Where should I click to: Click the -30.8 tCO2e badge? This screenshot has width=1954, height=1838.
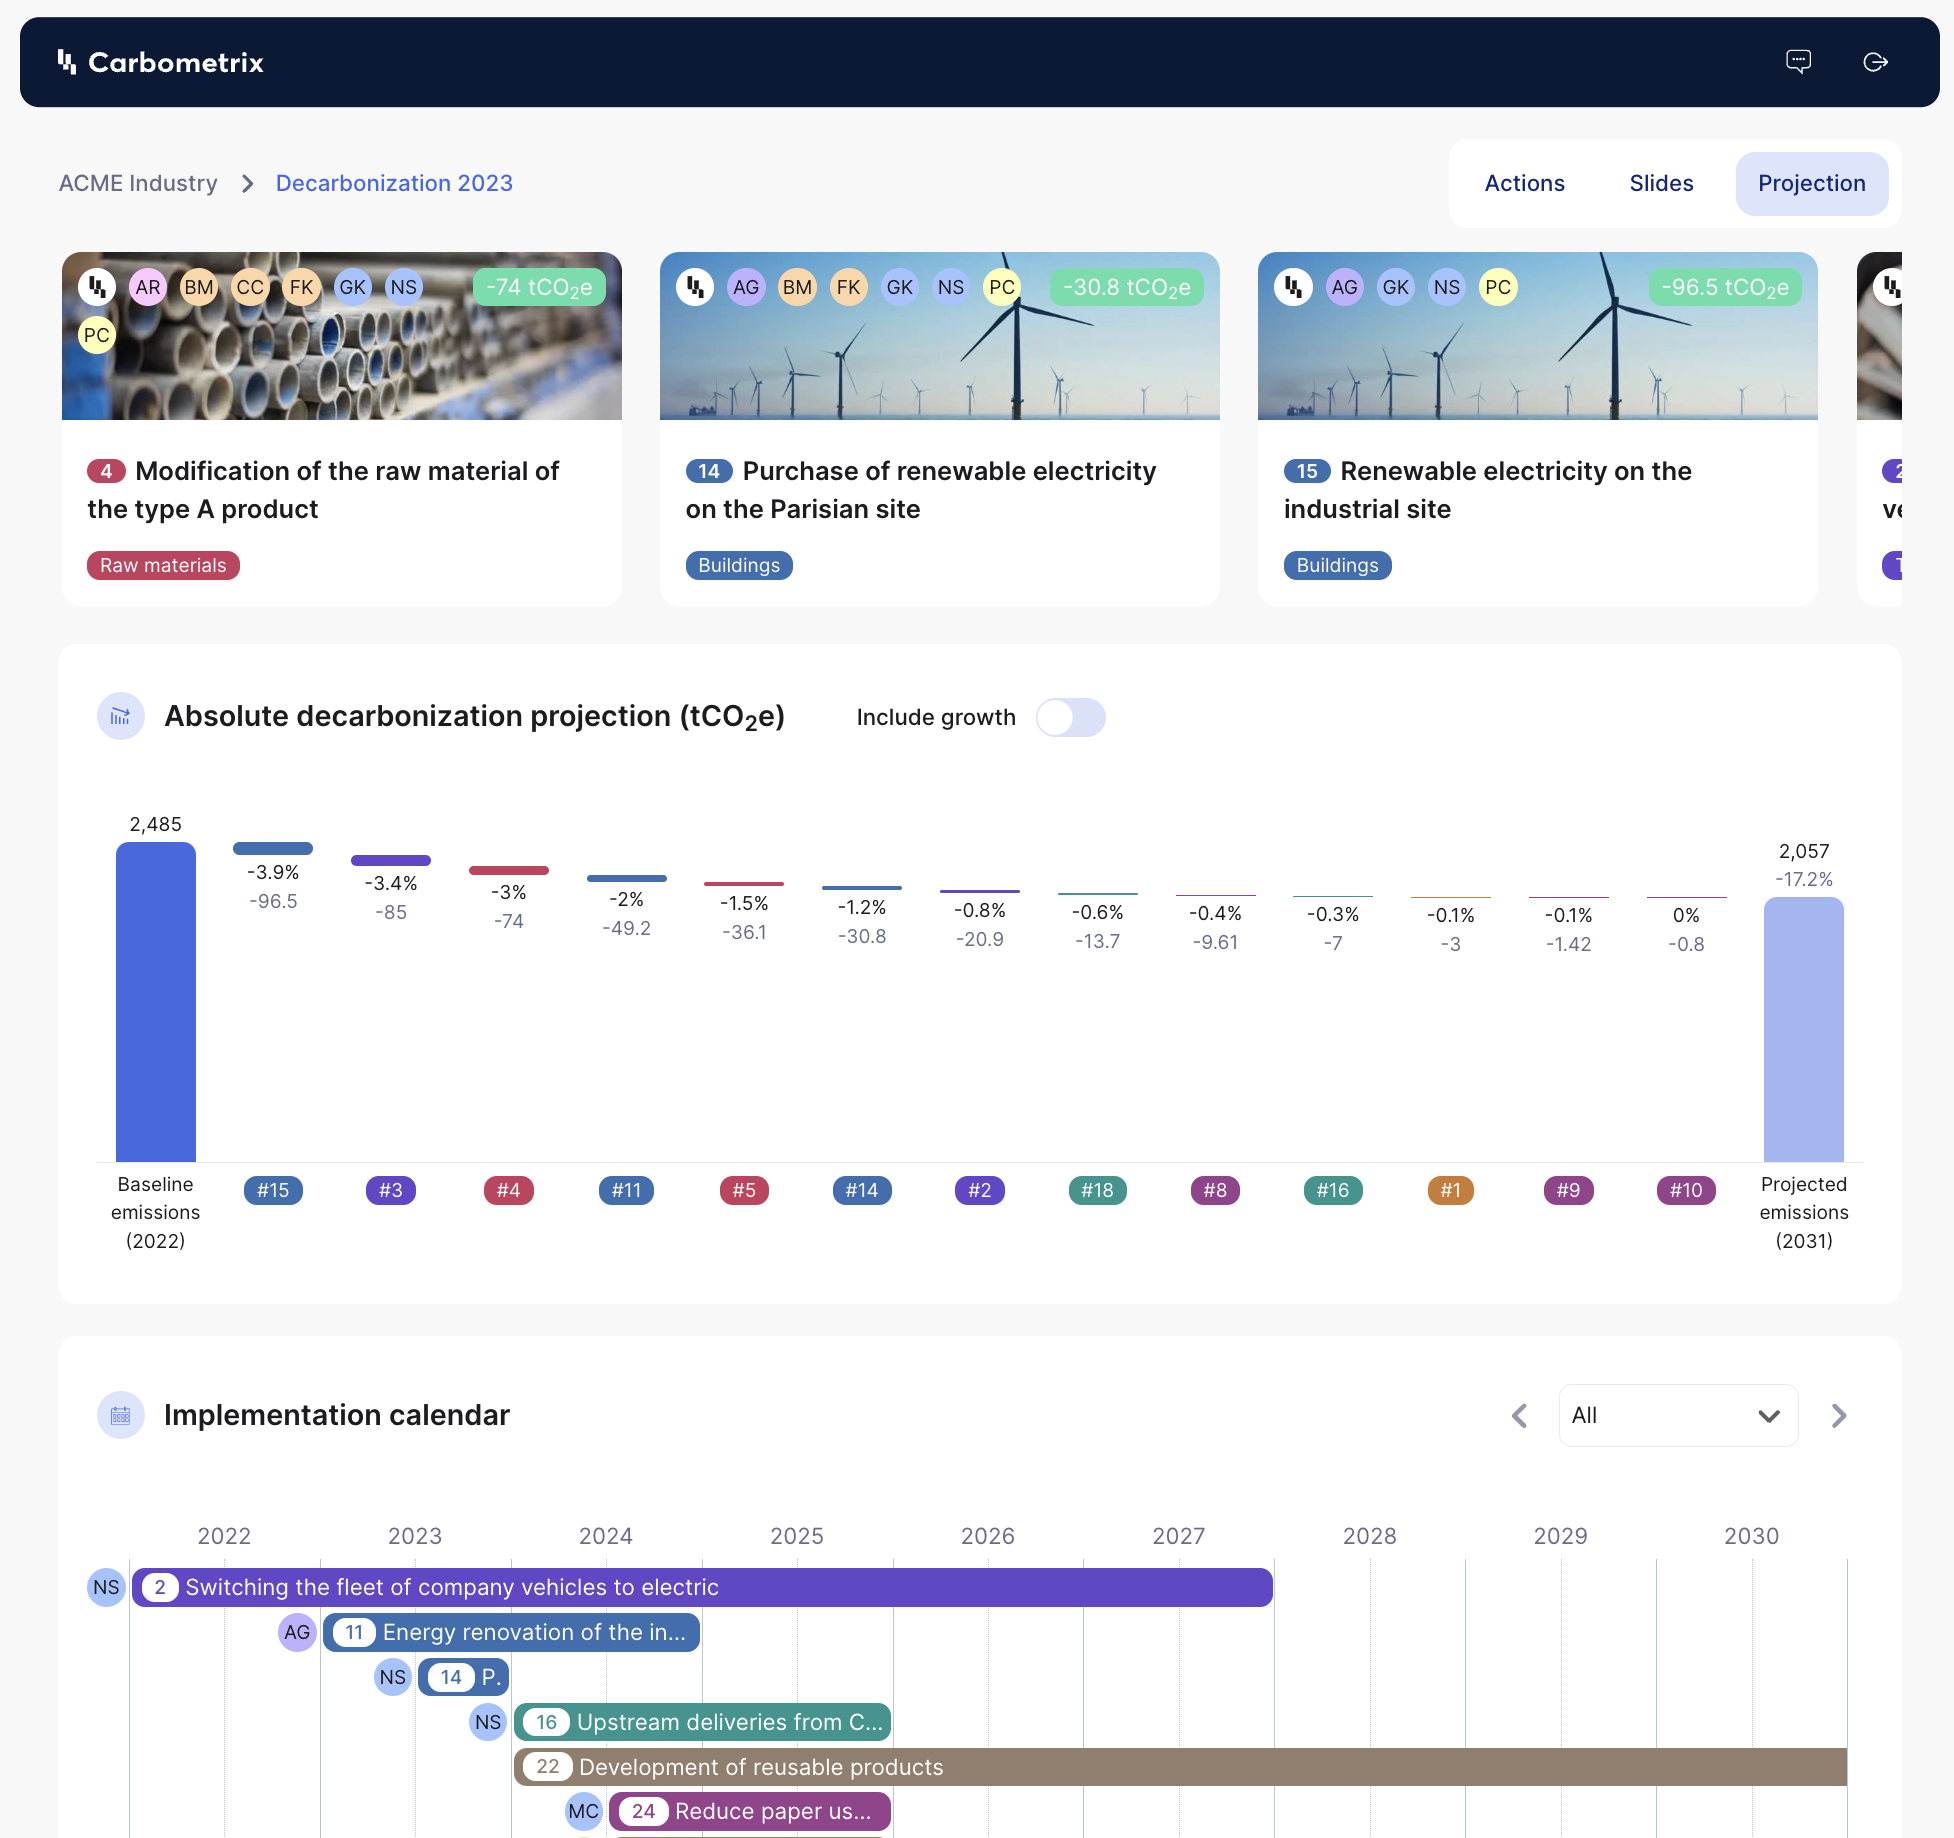pos(1126,287)
